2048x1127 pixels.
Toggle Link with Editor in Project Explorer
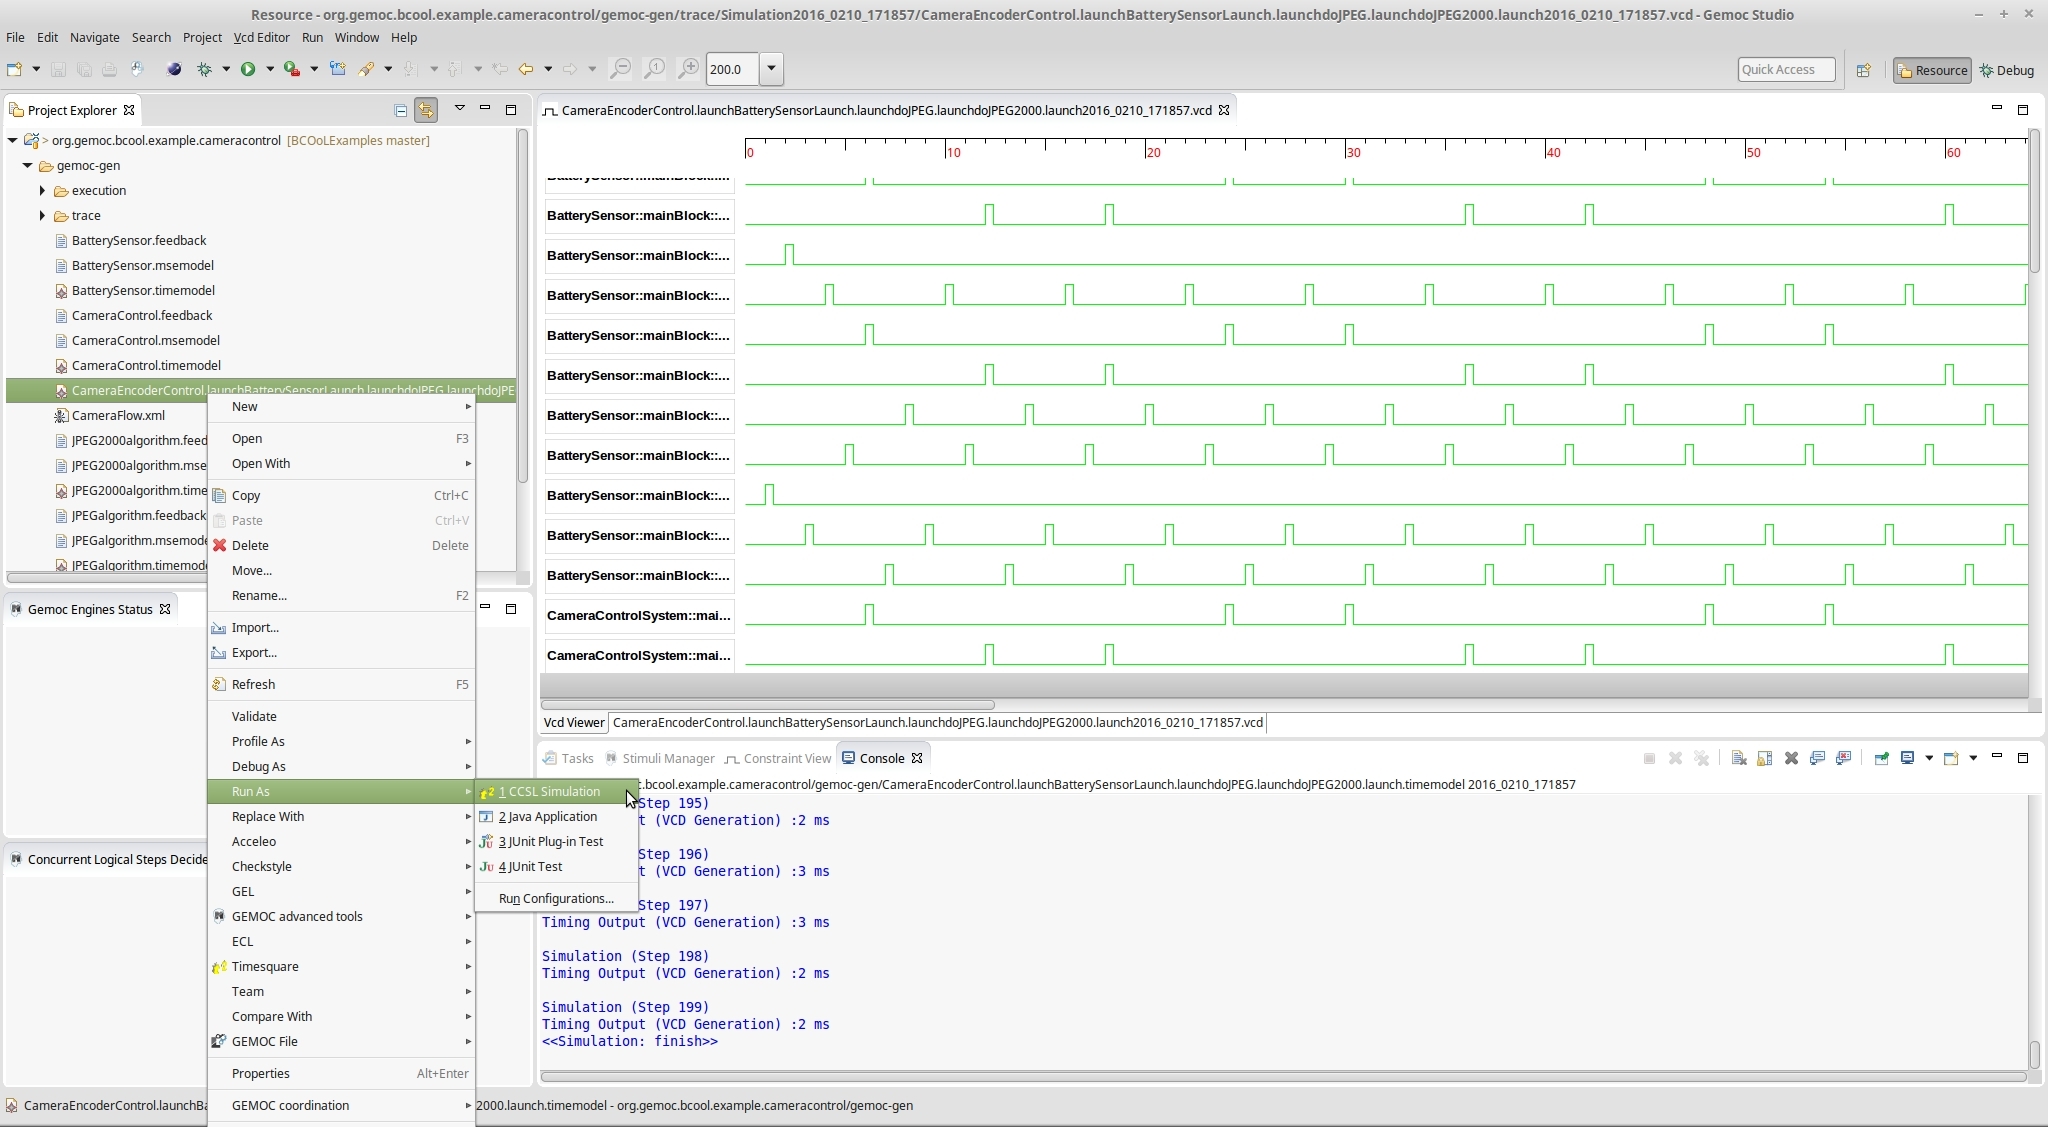click(426, 110)
